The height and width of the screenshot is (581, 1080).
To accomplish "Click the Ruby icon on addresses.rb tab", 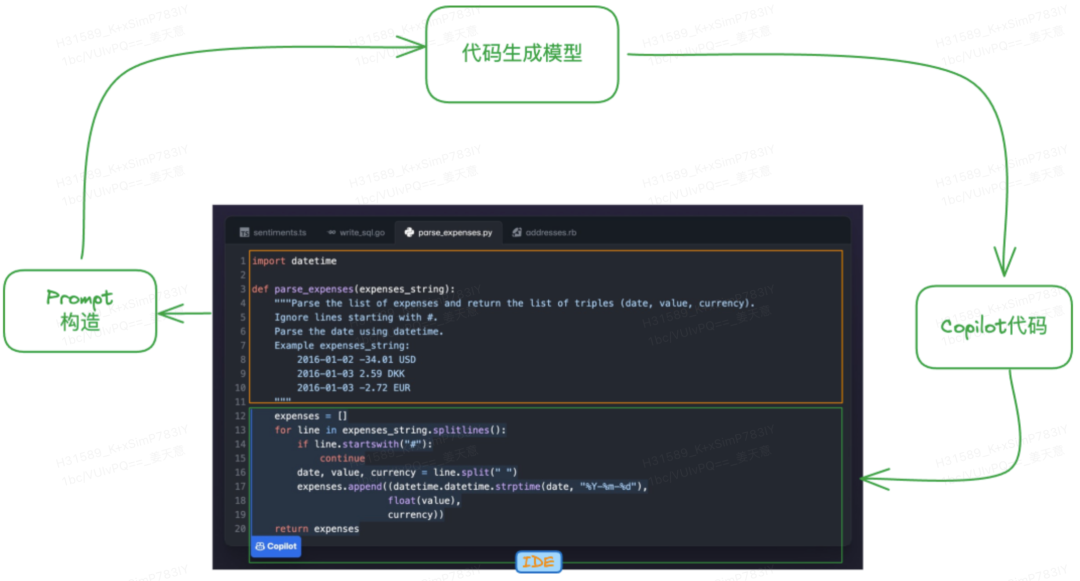I will click(516, 232).
